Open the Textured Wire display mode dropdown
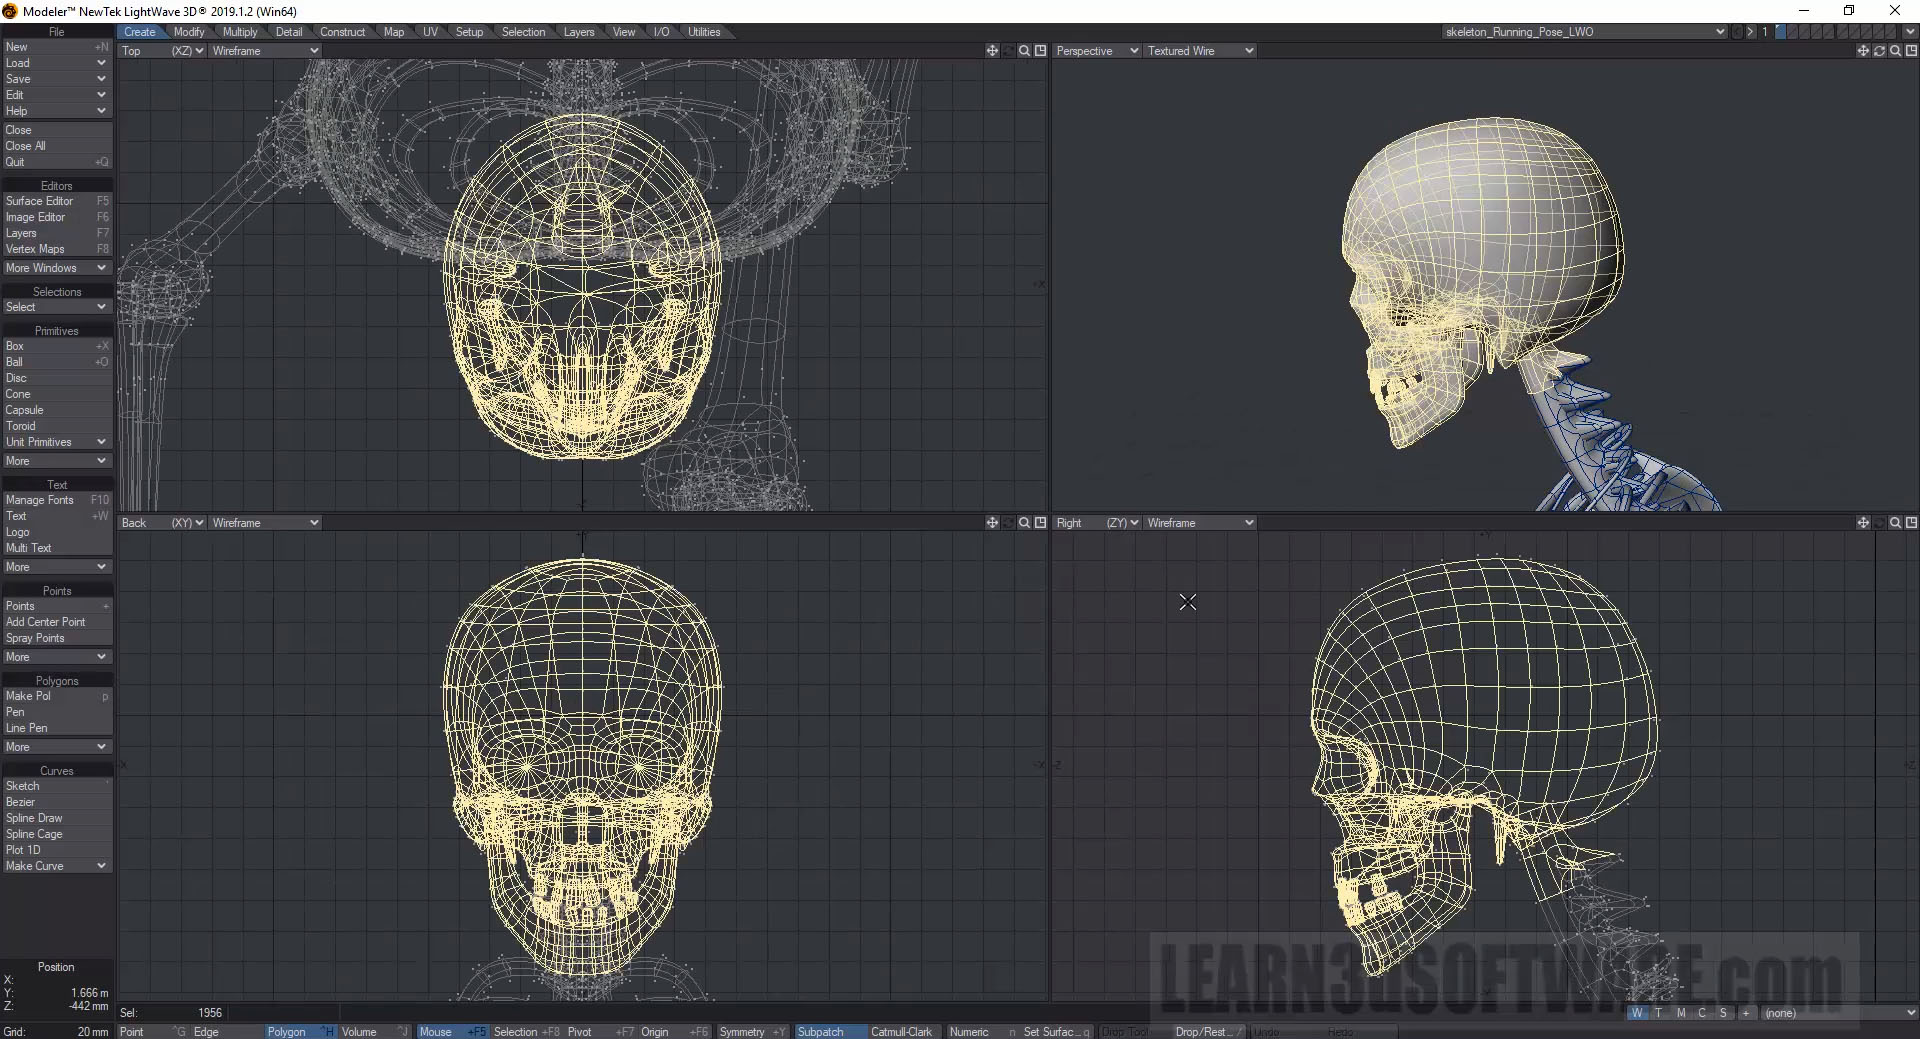This screenshot has width=1920, height=1039. pos(1199,51)
